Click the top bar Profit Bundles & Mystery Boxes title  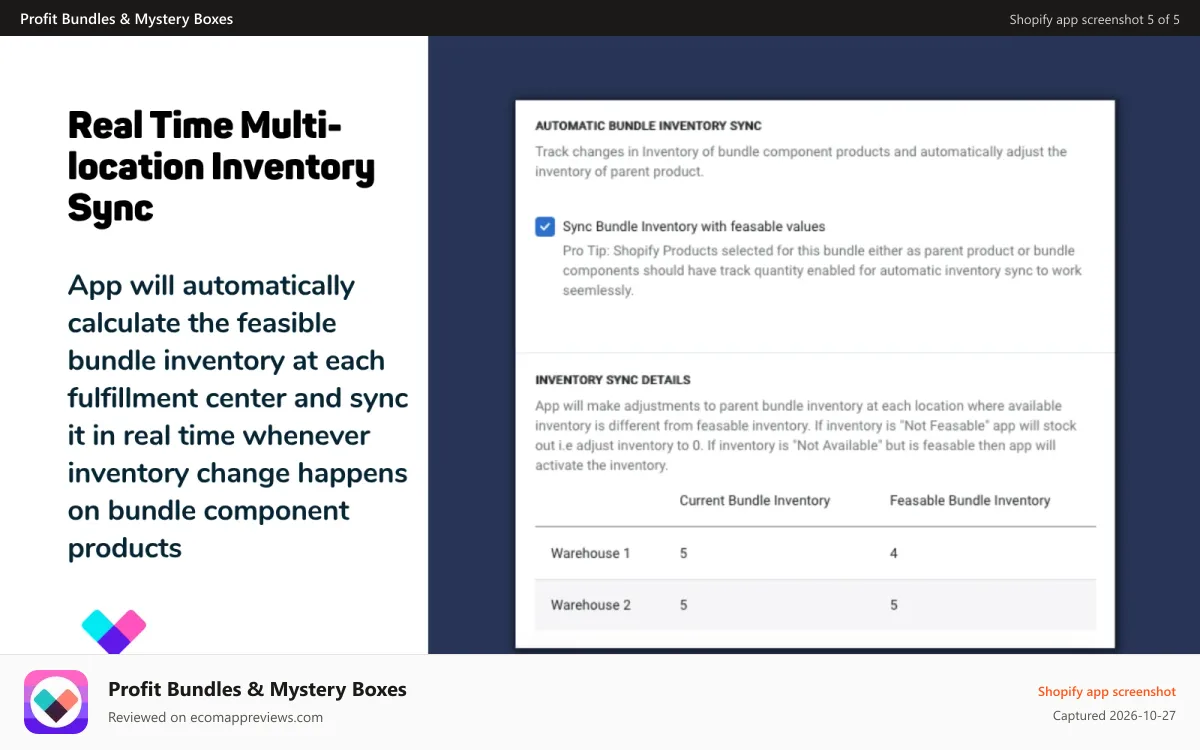click(x=127, y=18)
